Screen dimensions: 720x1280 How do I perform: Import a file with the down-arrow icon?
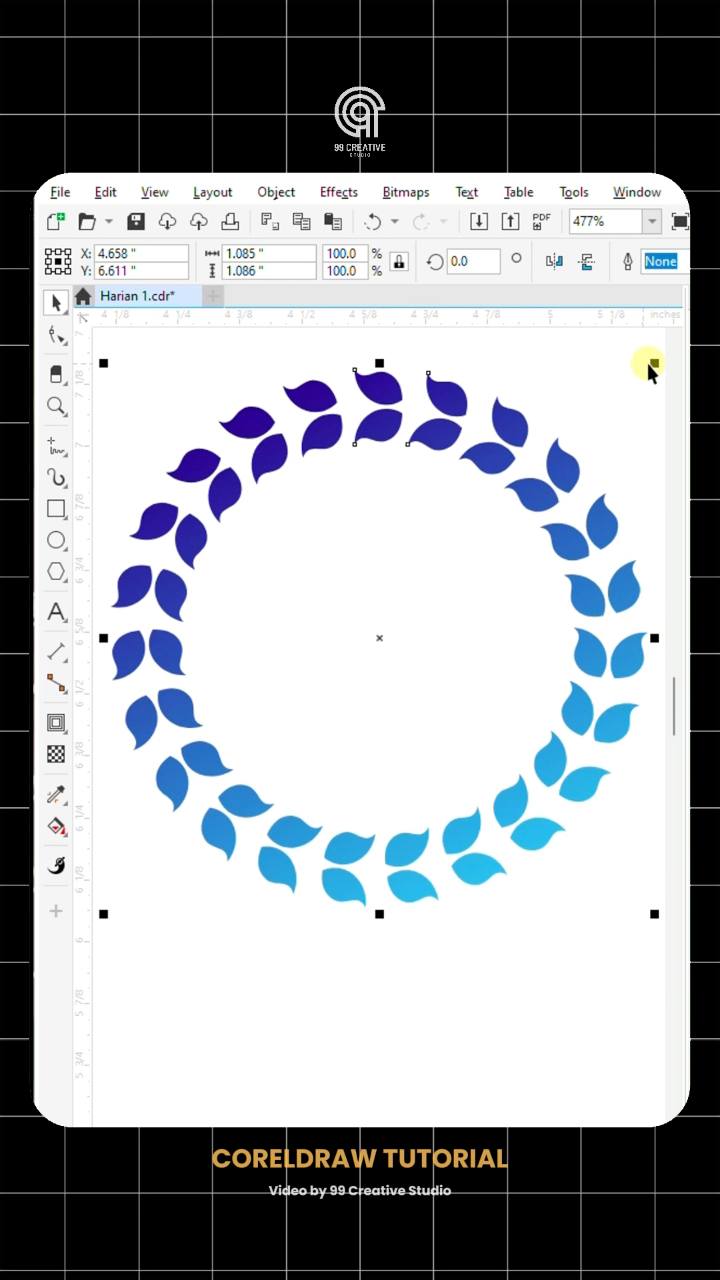(479, 221)
